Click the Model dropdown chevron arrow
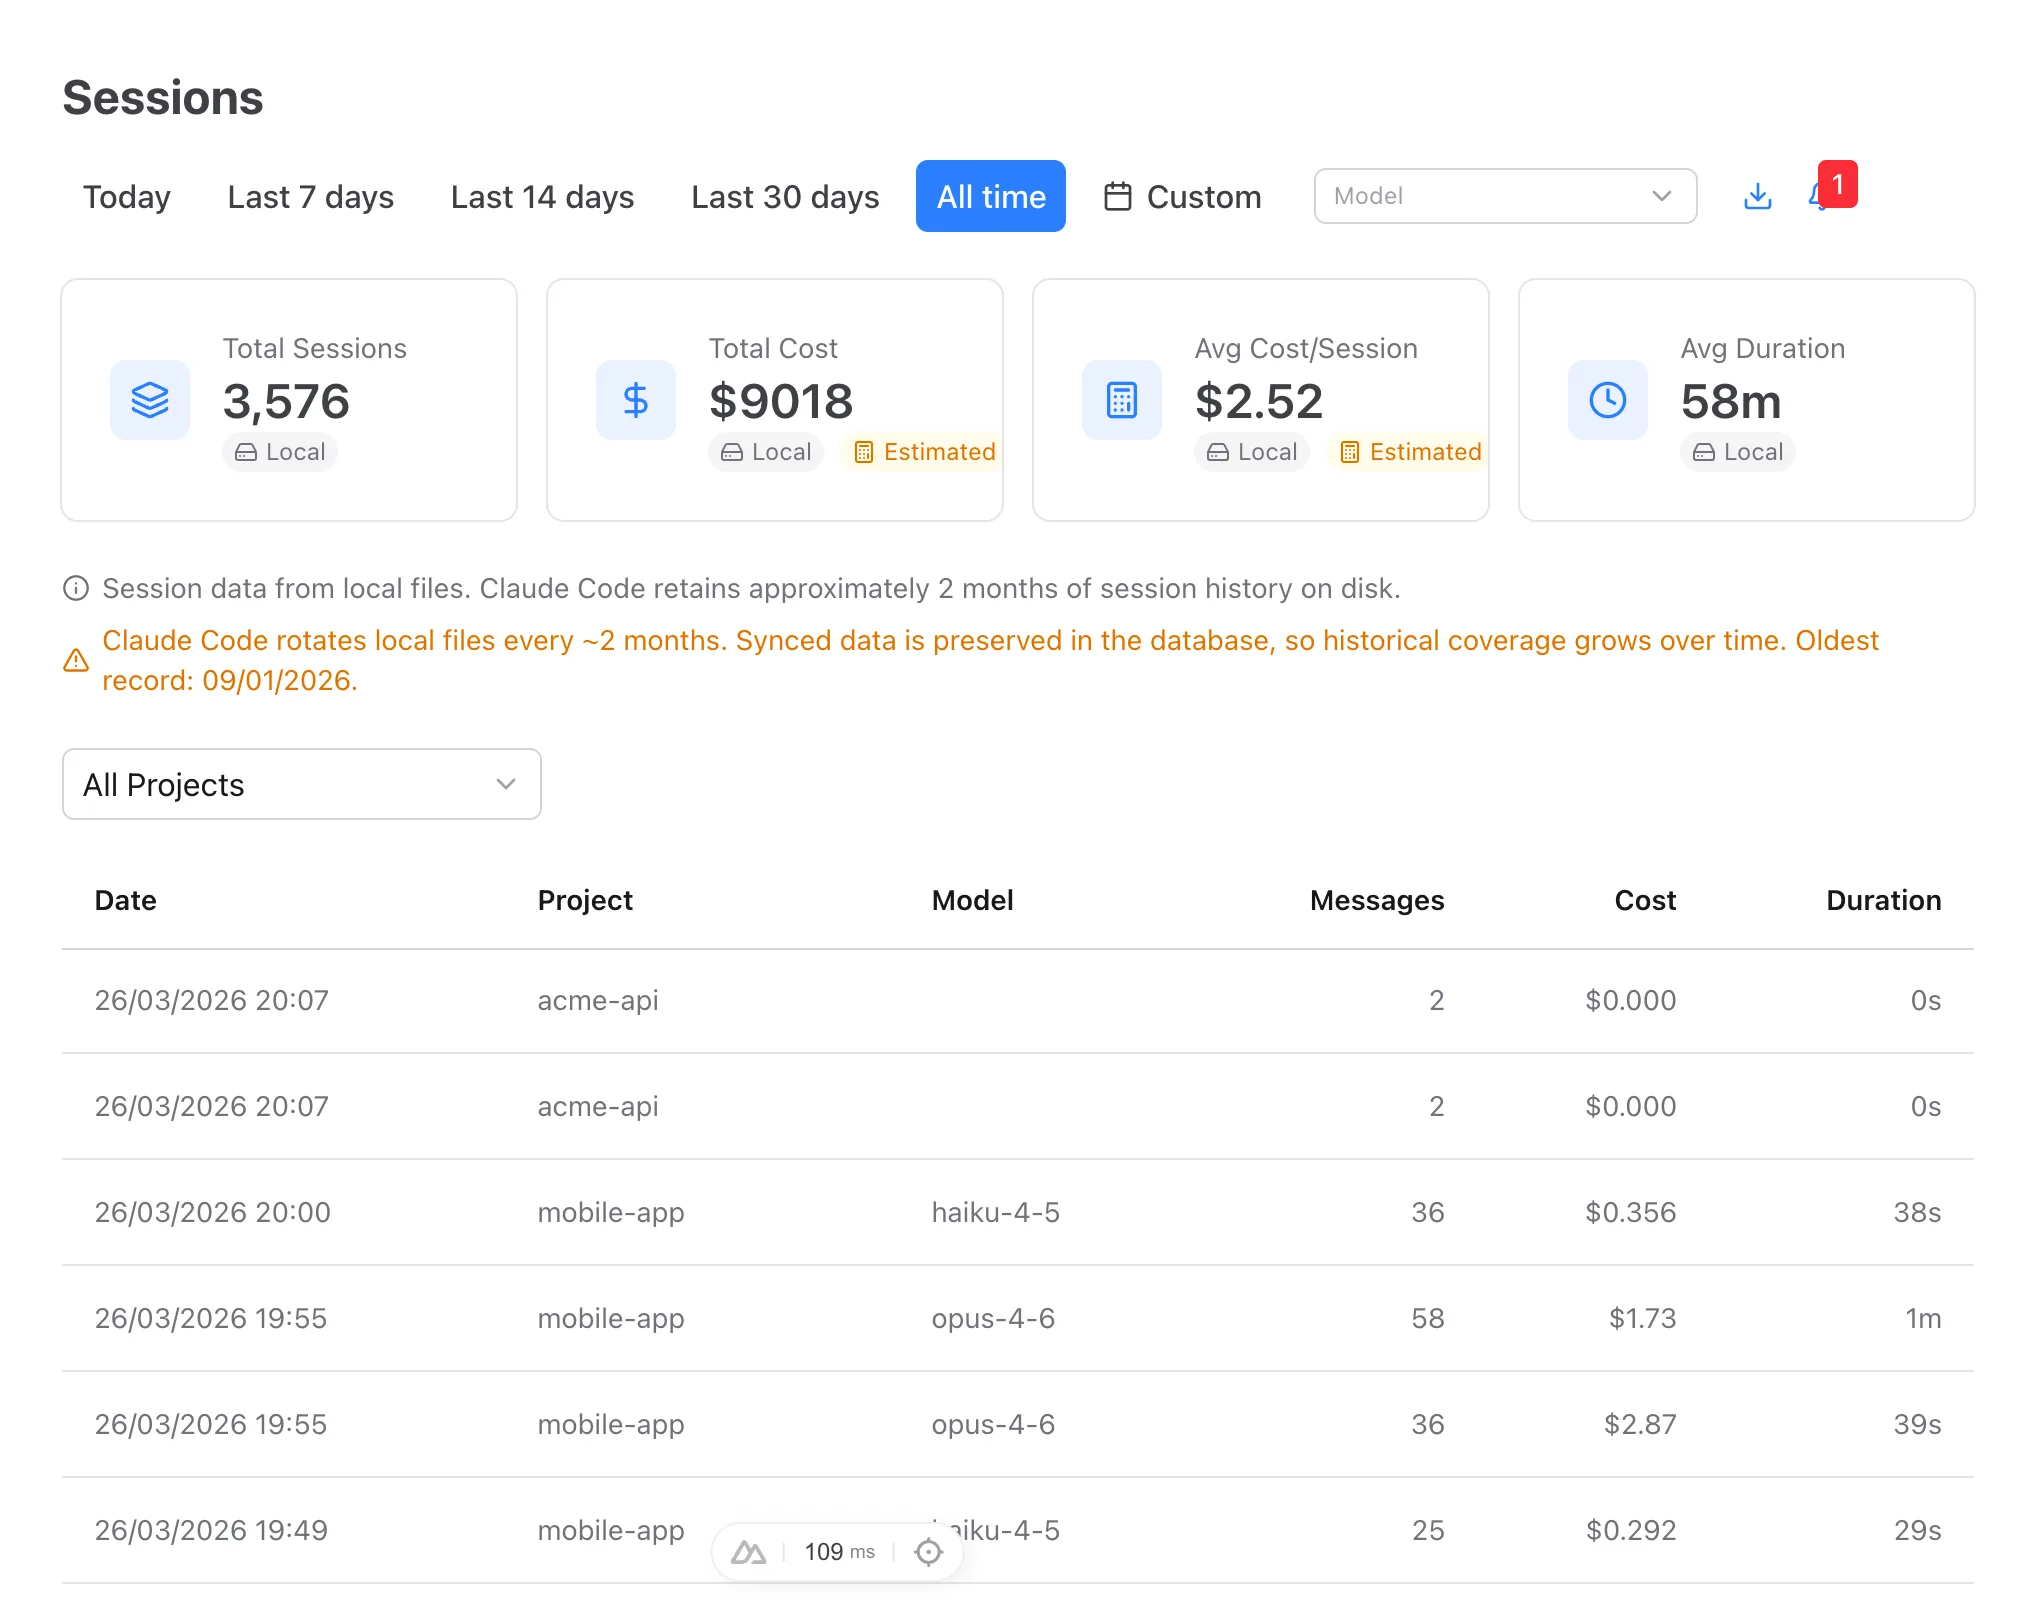Image resolution: width=2038 pixels, height=1600 pixels. pos(1661,196)
